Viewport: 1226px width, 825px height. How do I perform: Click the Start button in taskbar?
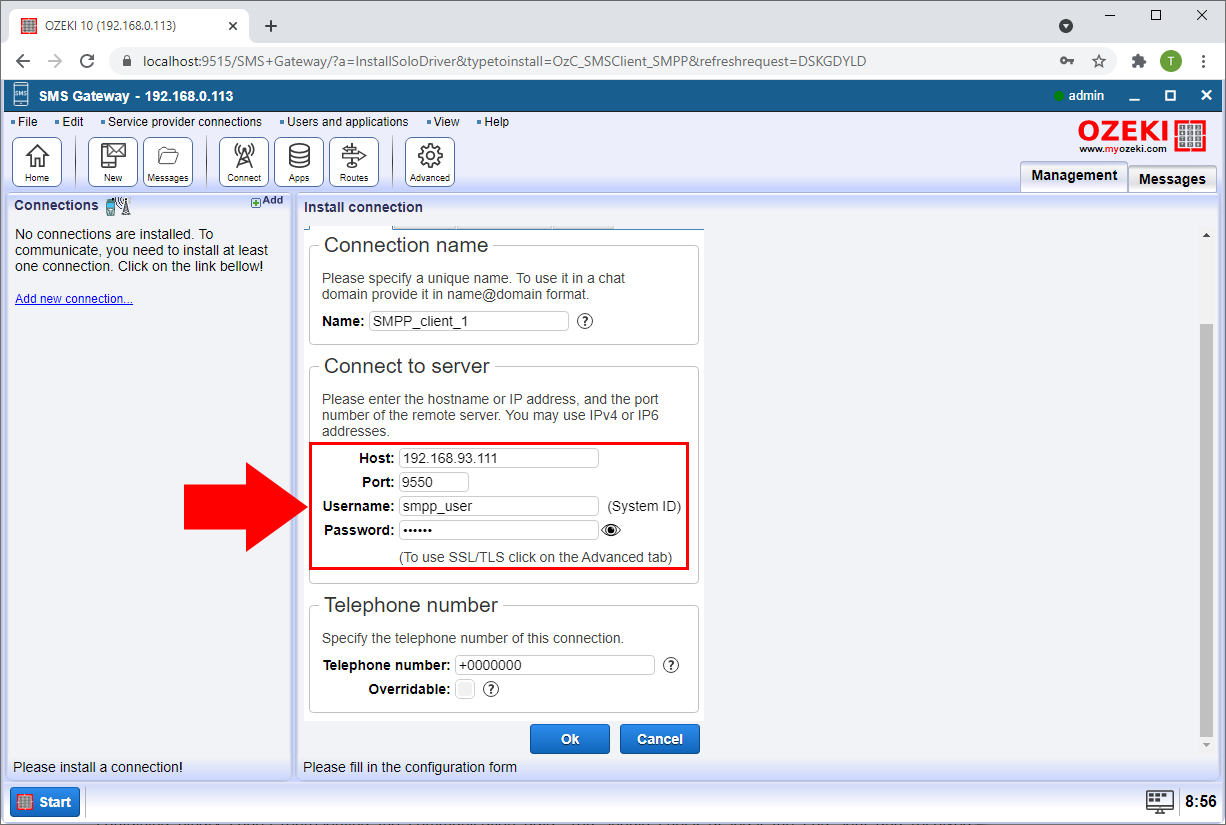pyautogui.click(x=45, y=802)
